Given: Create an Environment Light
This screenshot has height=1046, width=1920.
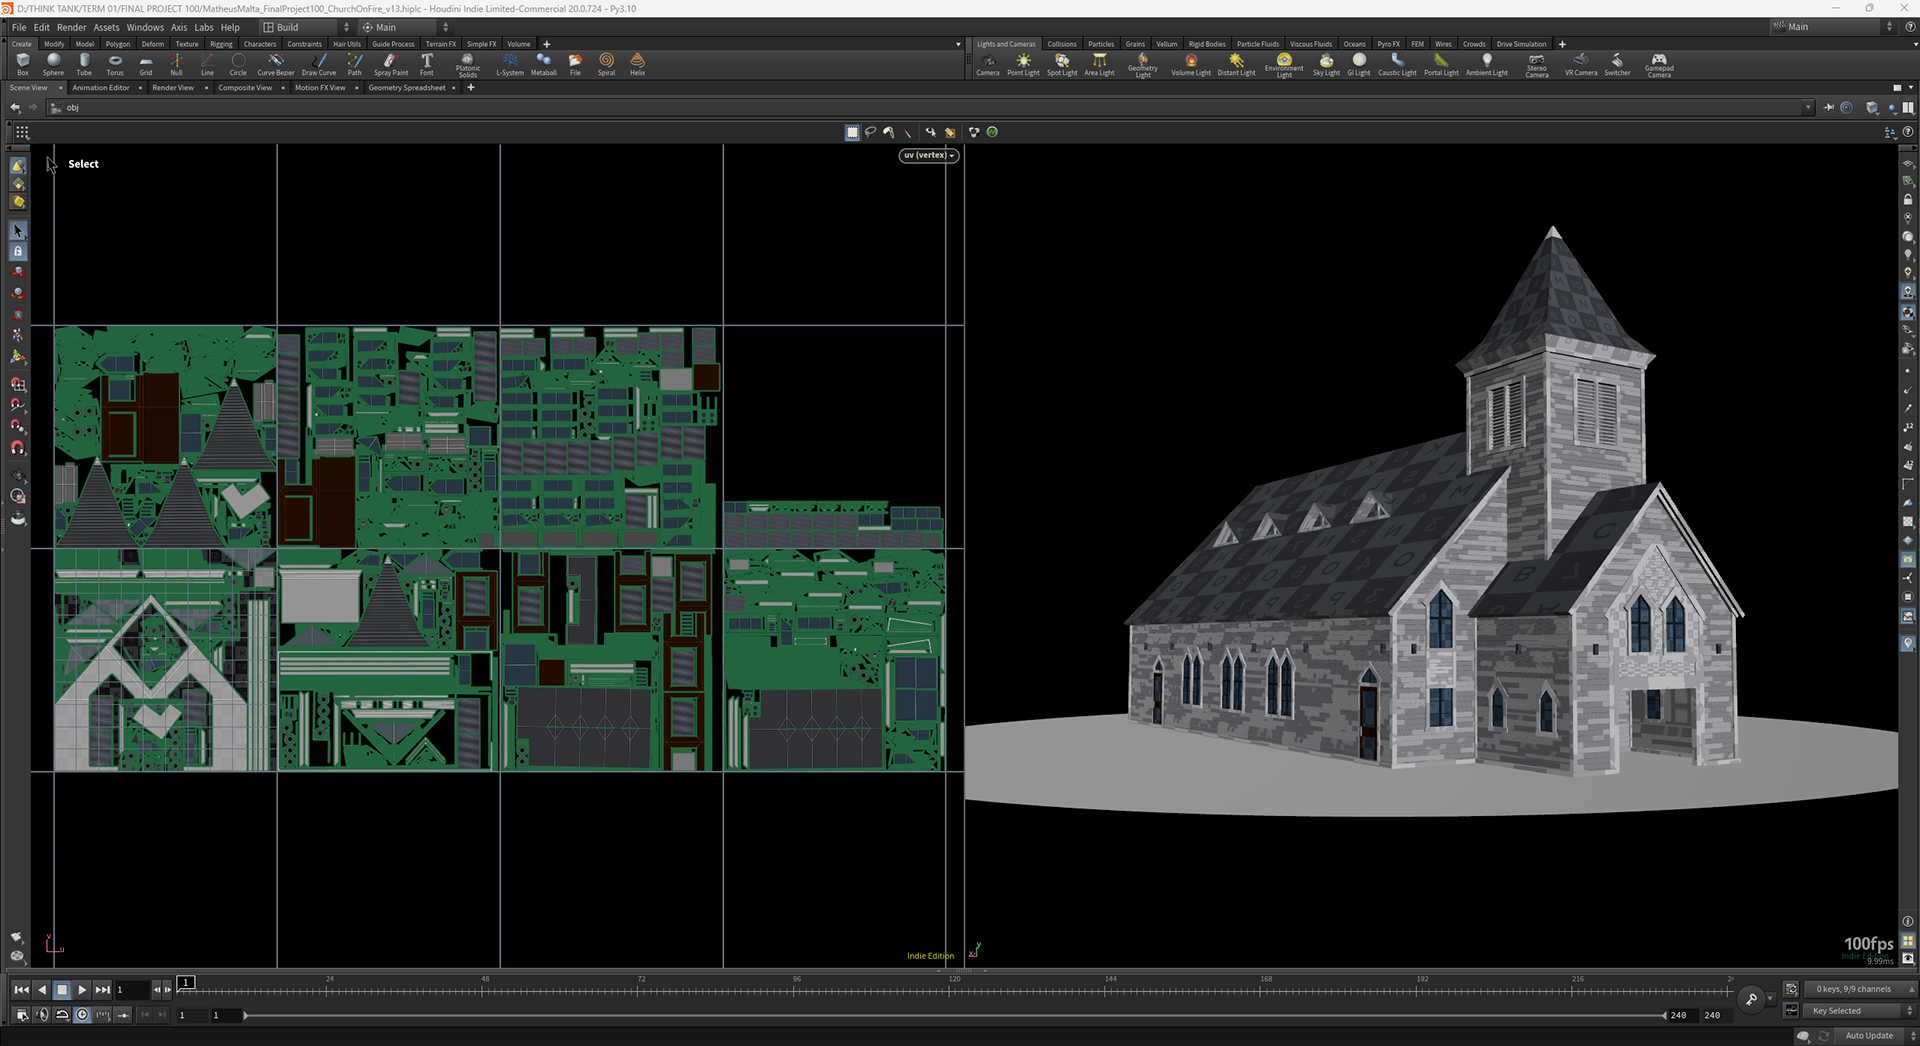Looking at the screenshot, I should [1284, 65].
